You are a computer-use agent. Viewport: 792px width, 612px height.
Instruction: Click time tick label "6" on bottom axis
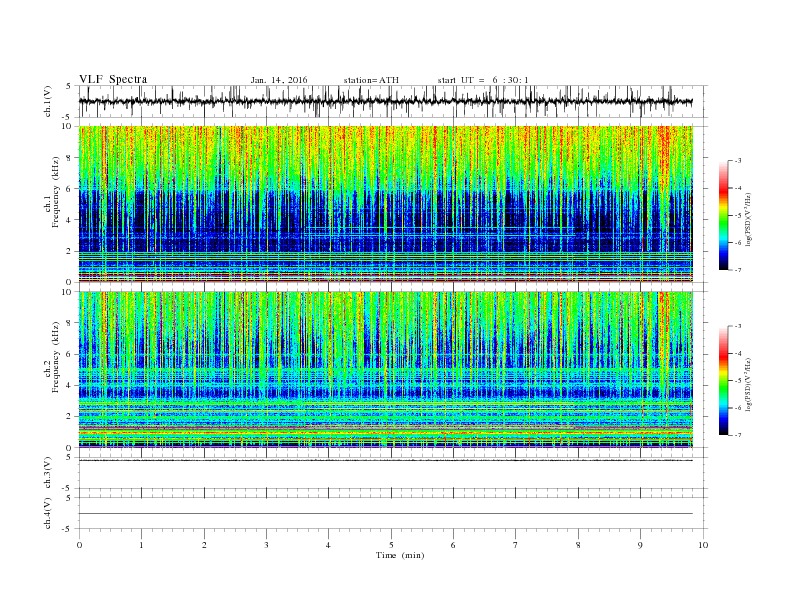453,545
